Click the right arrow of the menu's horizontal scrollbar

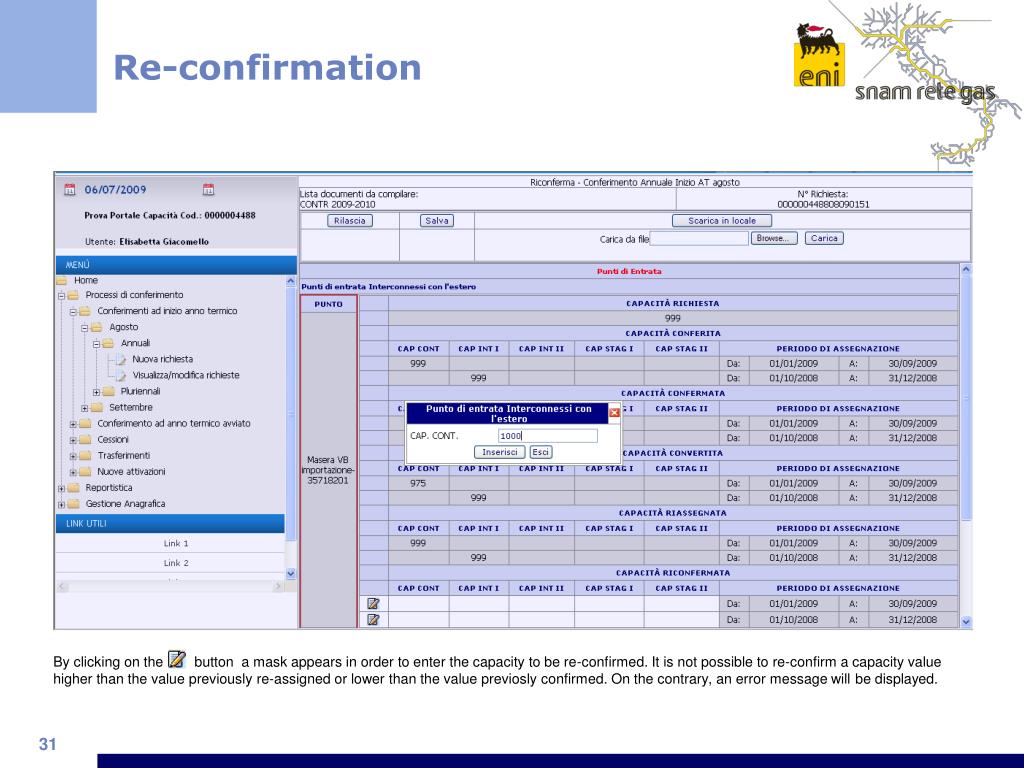(x=278, y=586)
